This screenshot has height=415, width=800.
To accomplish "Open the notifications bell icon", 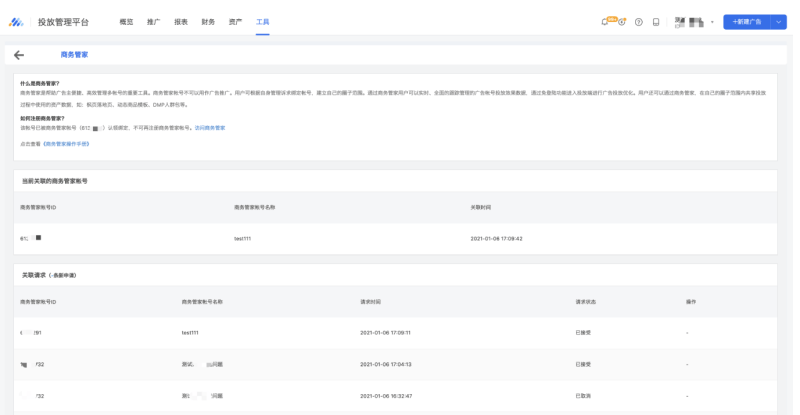I will [x=605, y=22].
